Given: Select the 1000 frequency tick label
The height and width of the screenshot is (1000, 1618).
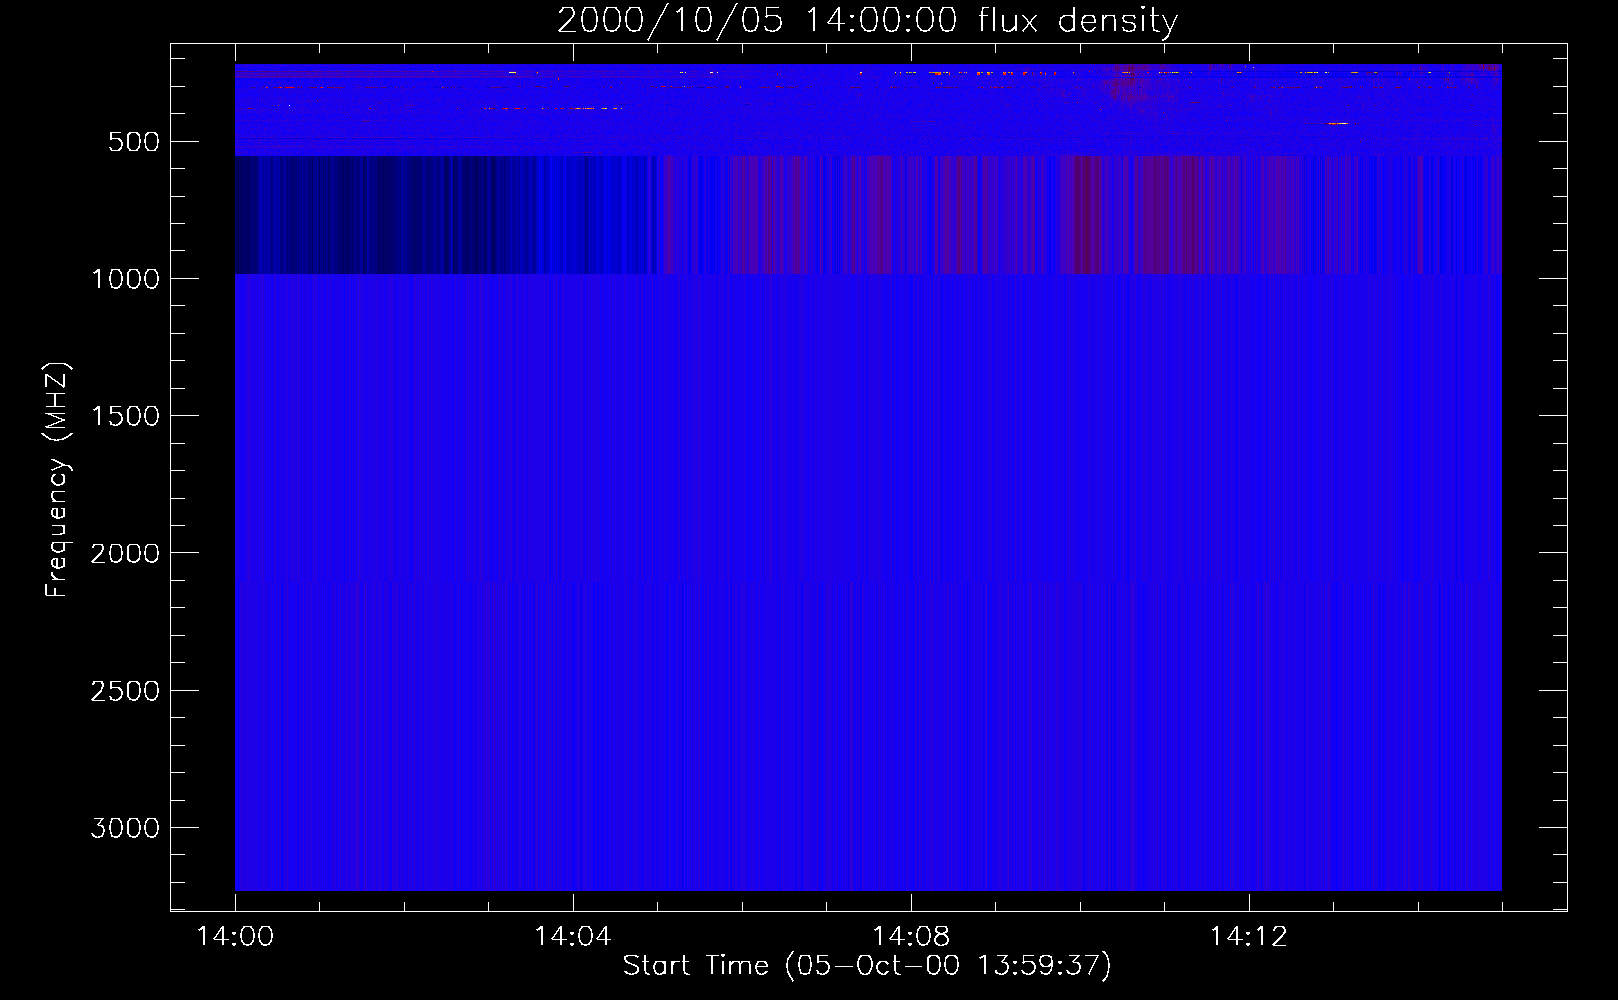Looking at the screenshot, I should coord(126,279).
